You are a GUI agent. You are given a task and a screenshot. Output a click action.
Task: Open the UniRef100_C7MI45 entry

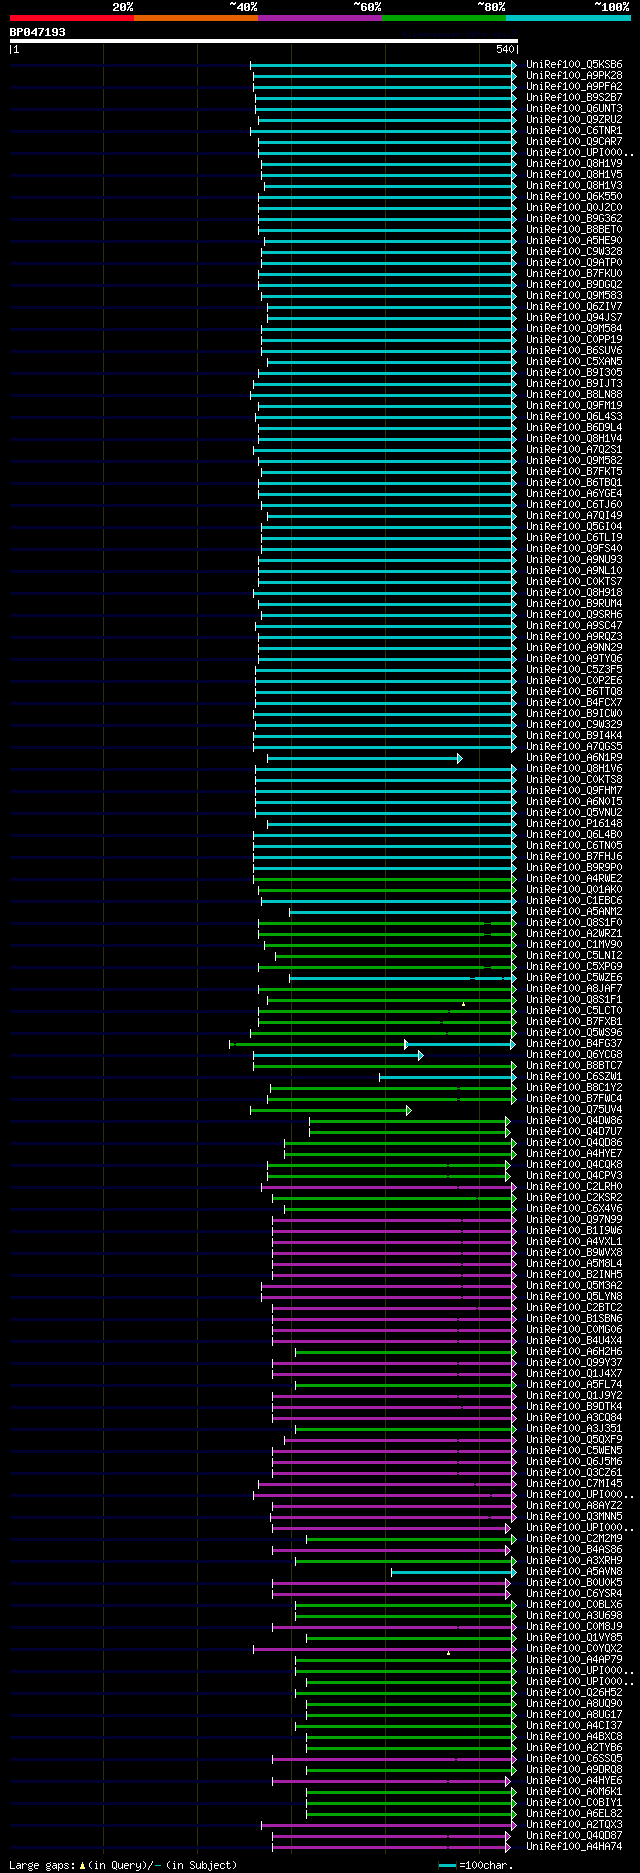pos(574,1483)
